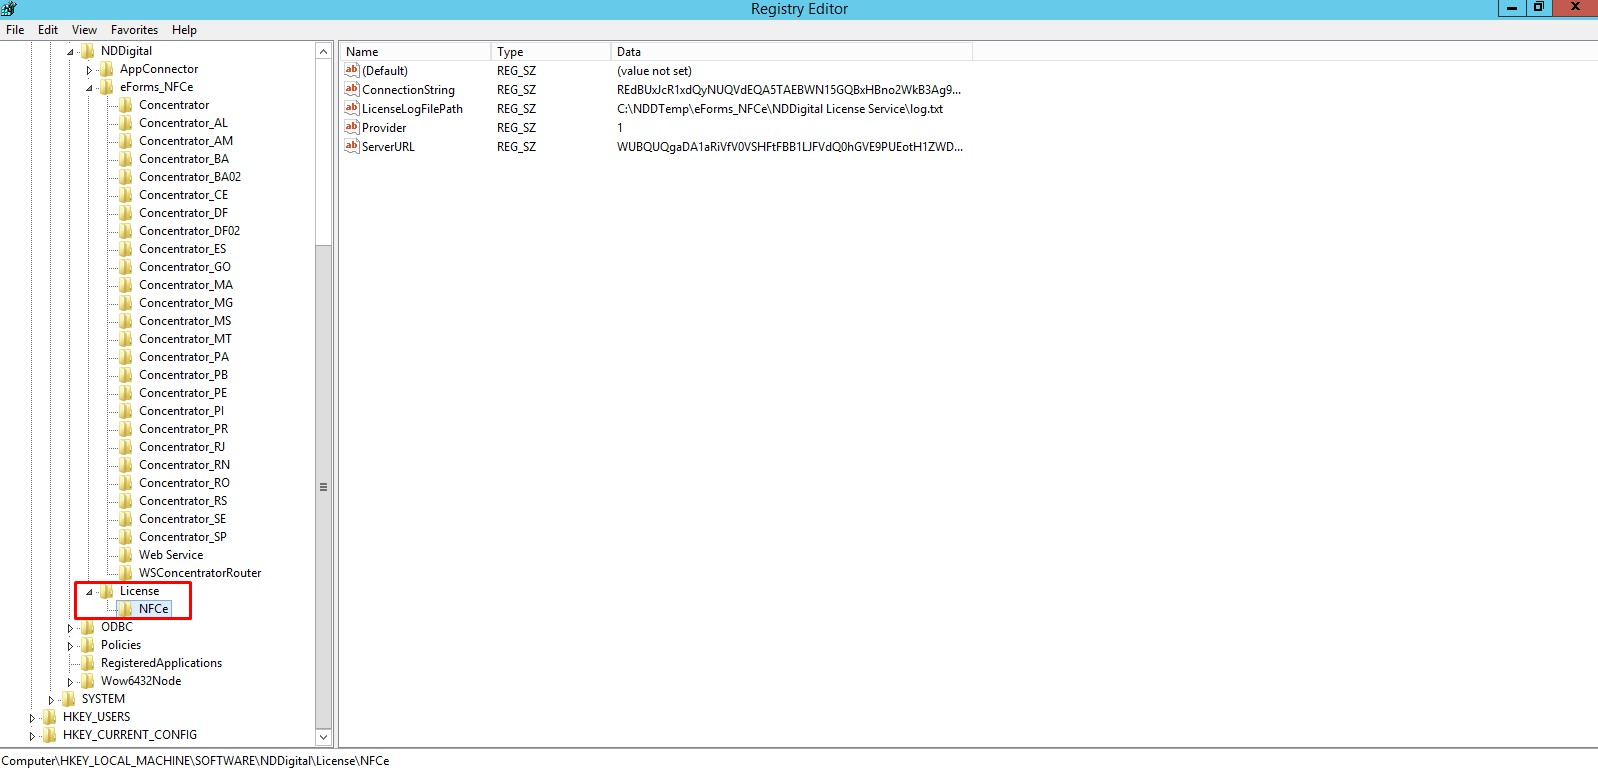Expand the HKEY_USERS hive
1598x768 pixels.
[32, 718]
